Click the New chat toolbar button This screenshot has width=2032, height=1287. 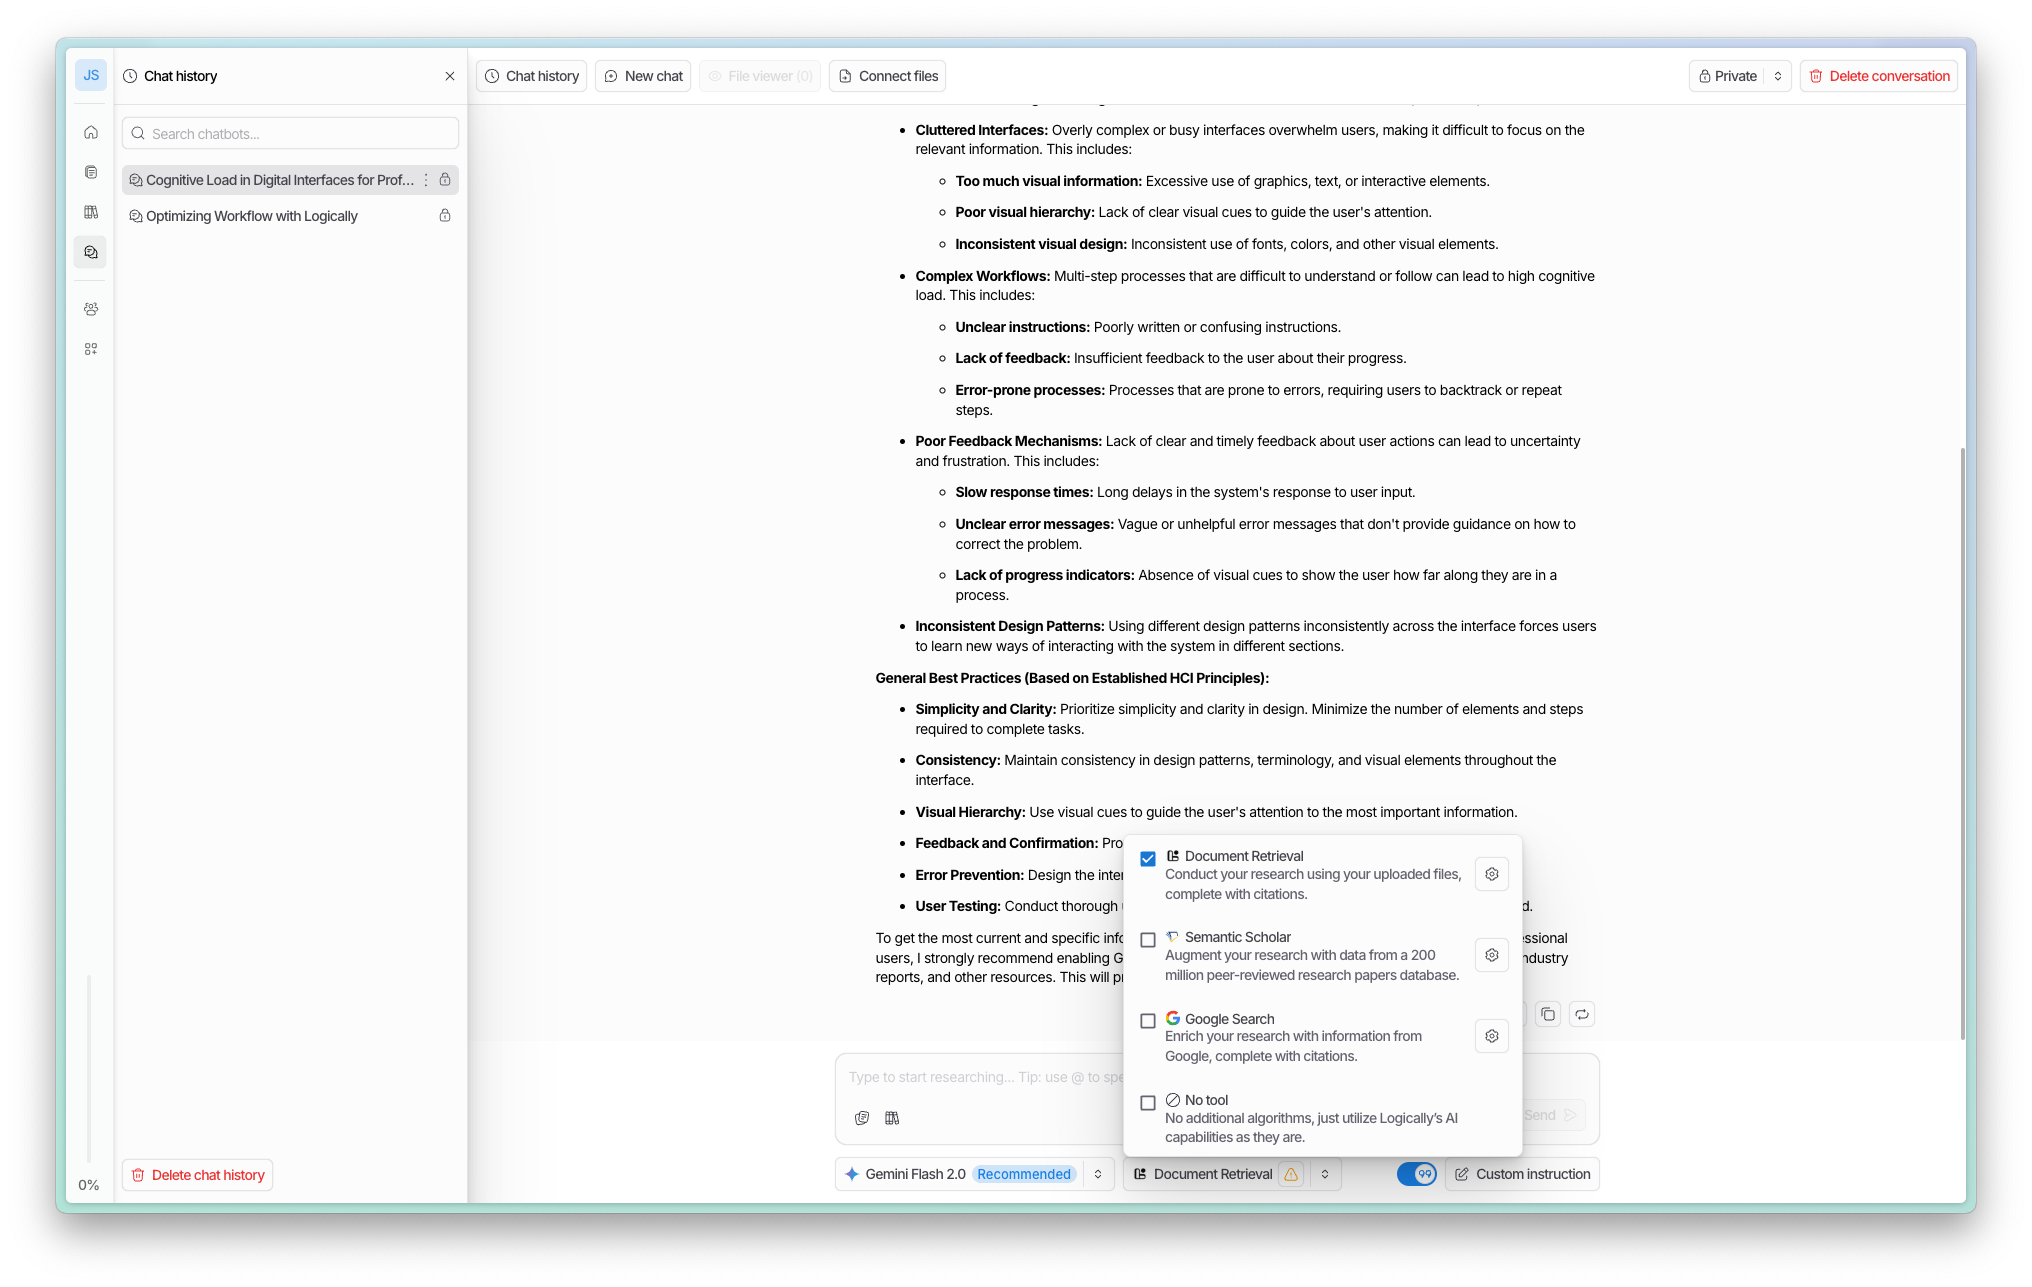(x=643, y=76)
